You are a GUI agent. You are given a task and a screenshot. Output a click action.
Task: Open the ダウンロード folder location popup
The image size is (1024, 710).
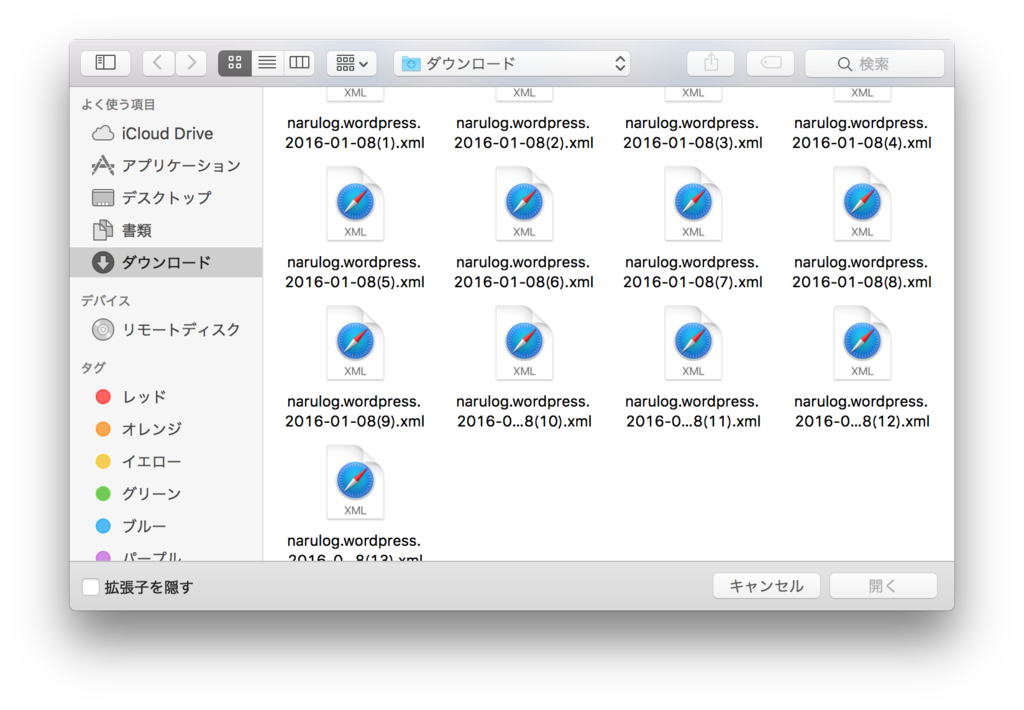(x=512, y=63)
